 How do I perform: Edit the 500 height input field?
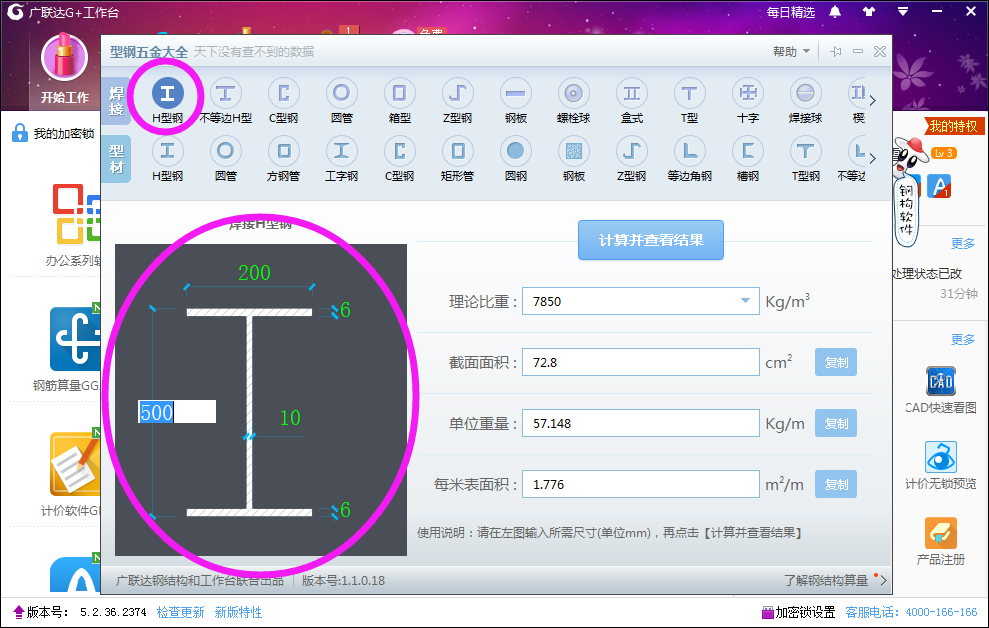[177, 412]
